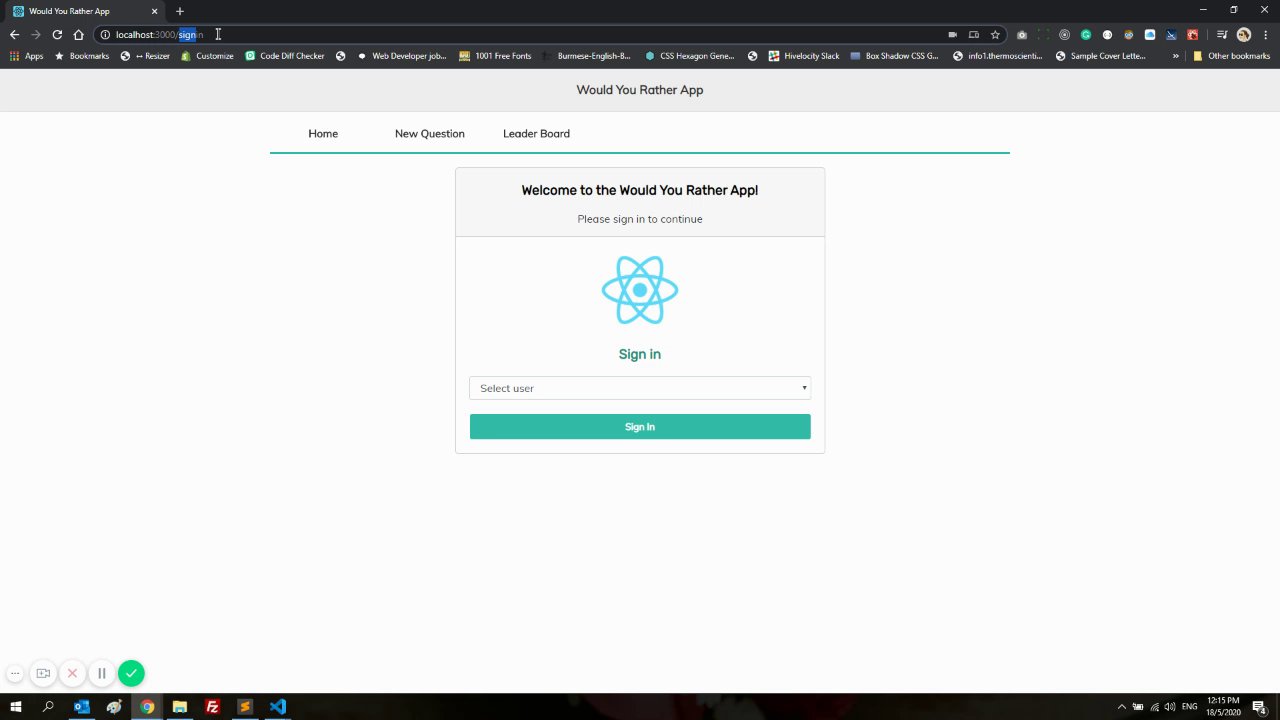
Task: Open the CSS Hexagon Generator bookmark
Action: tap(690, 56)
